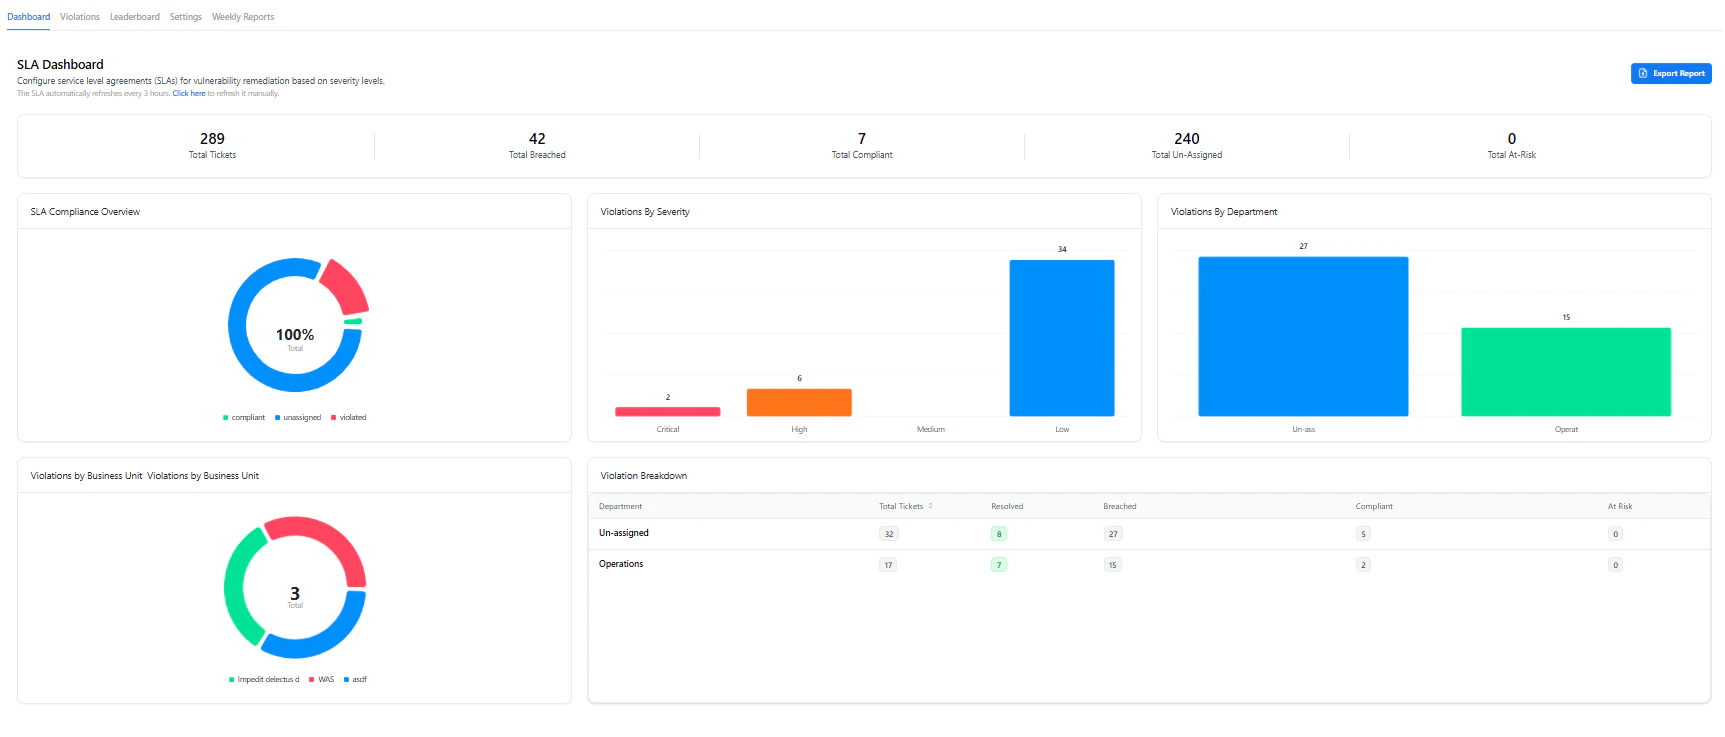The width and height of the screenshot is (1725, 737).
Task: Toggle the WAS legend entry
Action: (x=322, y=679)
